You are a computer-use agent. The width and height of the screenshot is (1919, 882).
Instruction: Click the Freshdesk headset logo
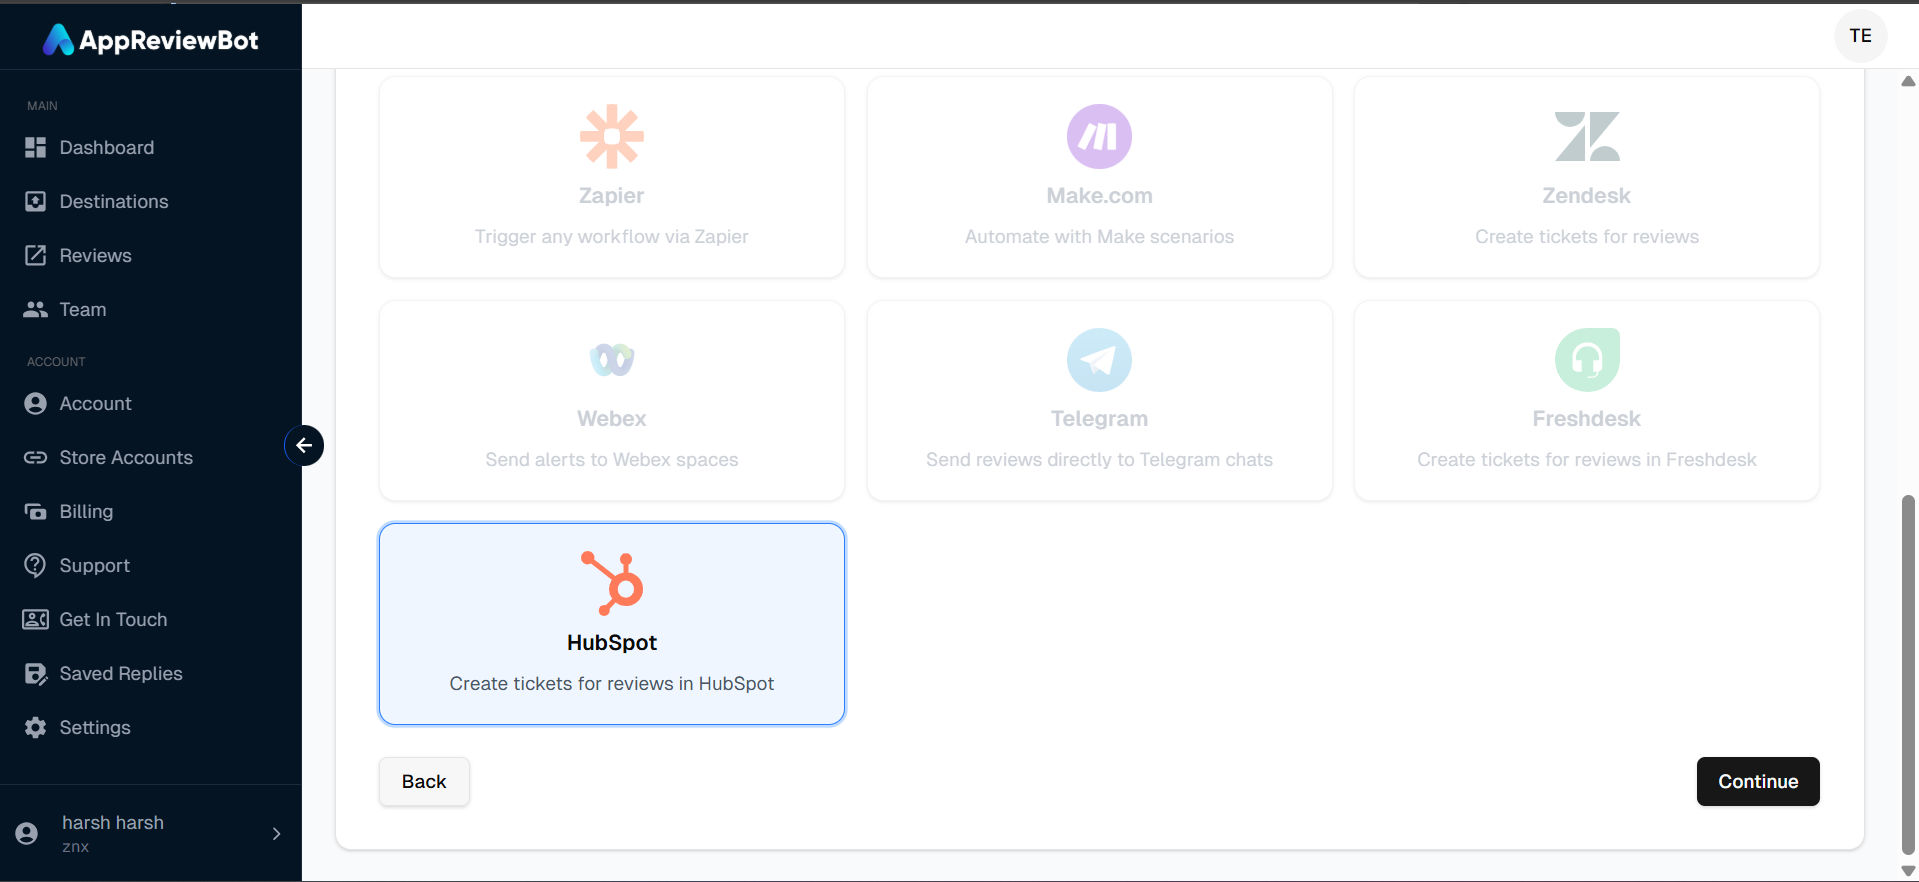tap(1587, 360)
